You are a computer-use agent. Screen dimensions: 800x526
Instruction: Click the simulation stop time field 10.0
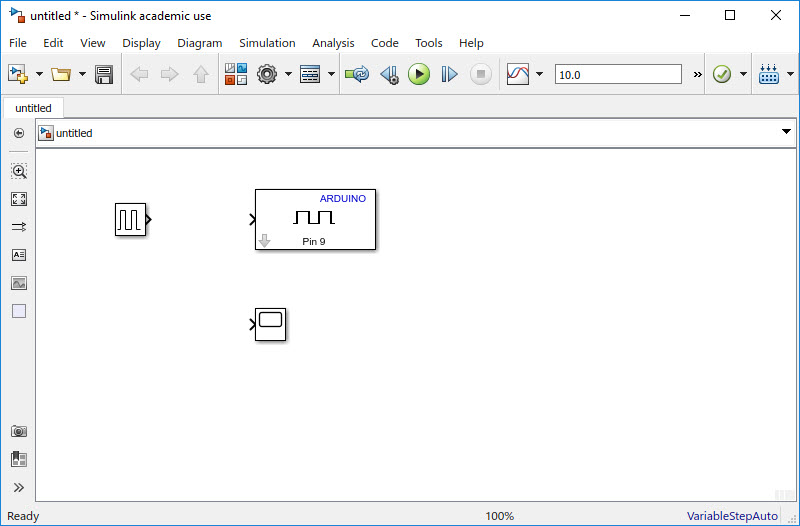click(618, 74)
